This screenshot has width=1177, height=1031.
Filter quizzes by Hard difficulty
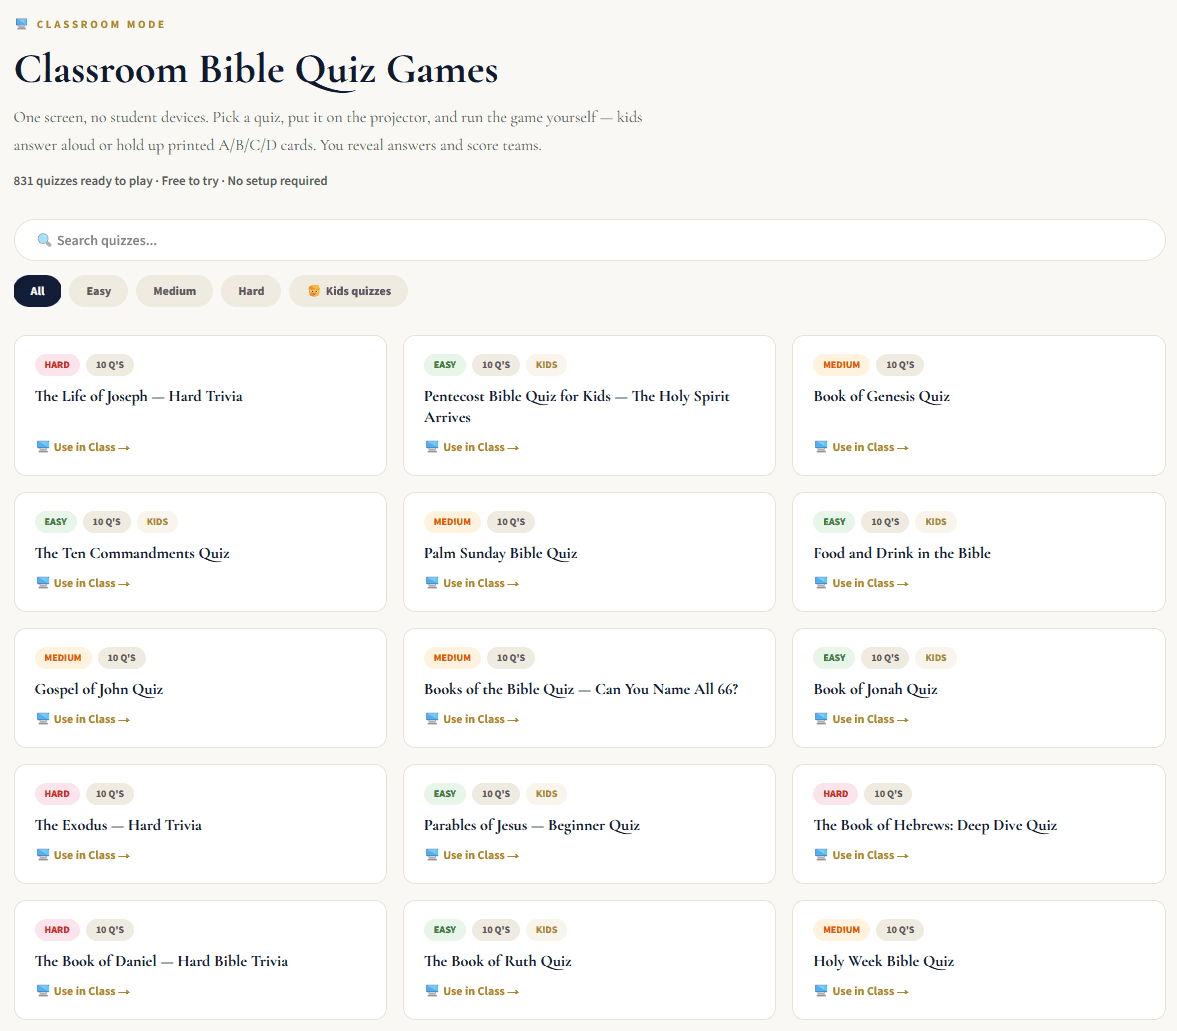(251, 291)
